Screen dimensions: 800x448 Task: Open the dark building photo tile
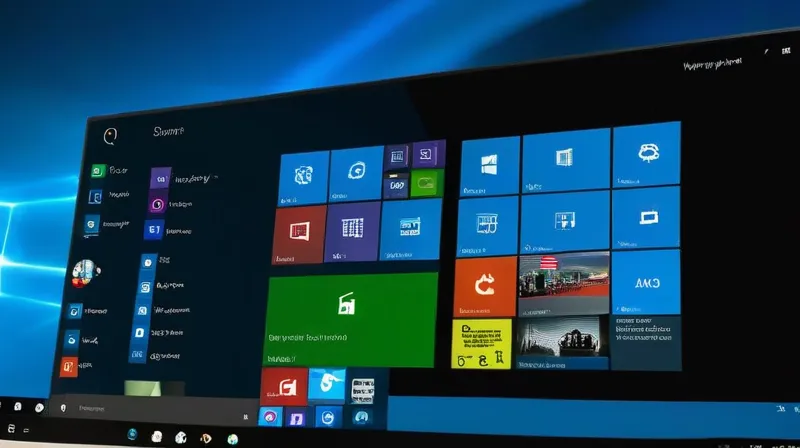[562, 342]
